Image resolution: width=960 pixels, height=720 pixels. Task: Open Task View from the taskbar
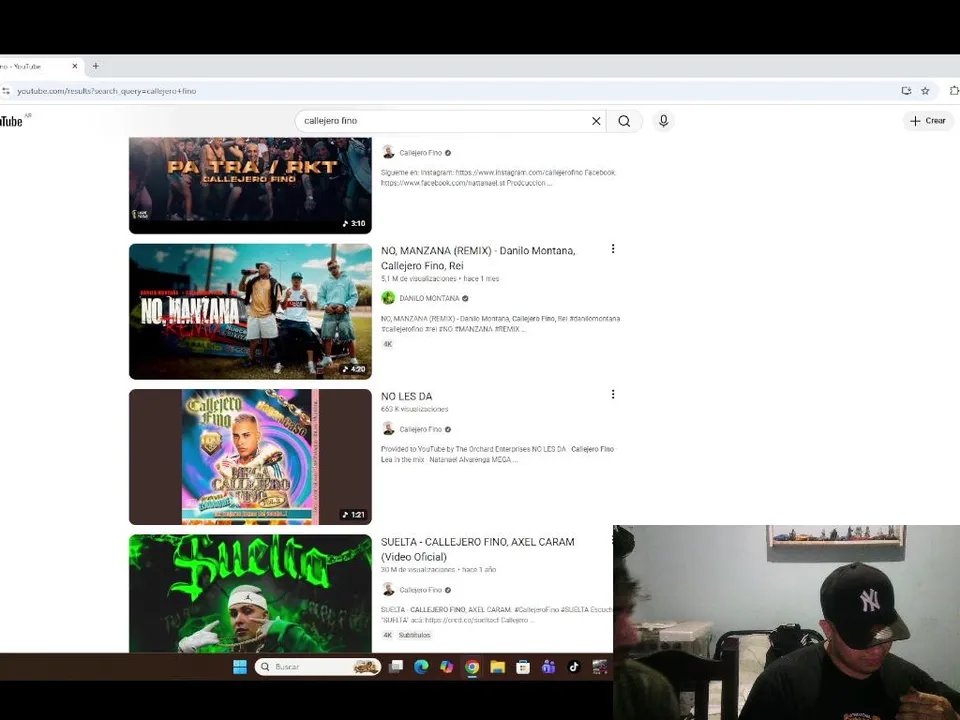tap(396, 667)
